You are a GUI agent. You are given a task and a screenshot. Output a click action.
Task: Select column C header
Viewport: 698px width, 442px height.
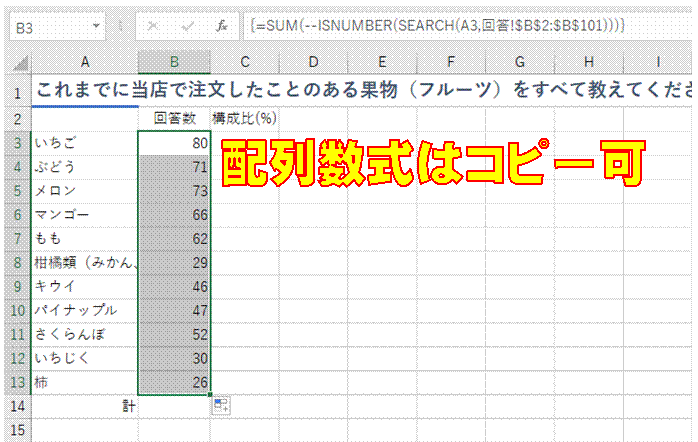click(244, 62)
